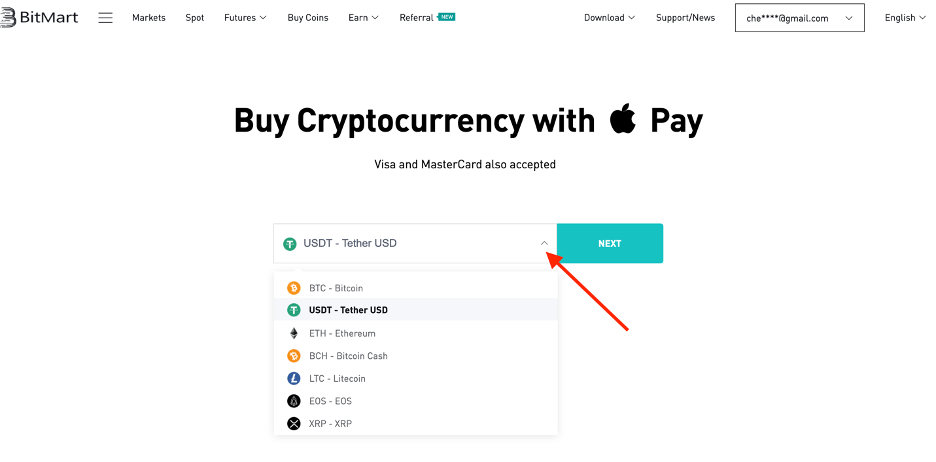Open the hamburger menu icon
The width and height of the screenshot is (936, 462).
[106, 18]
